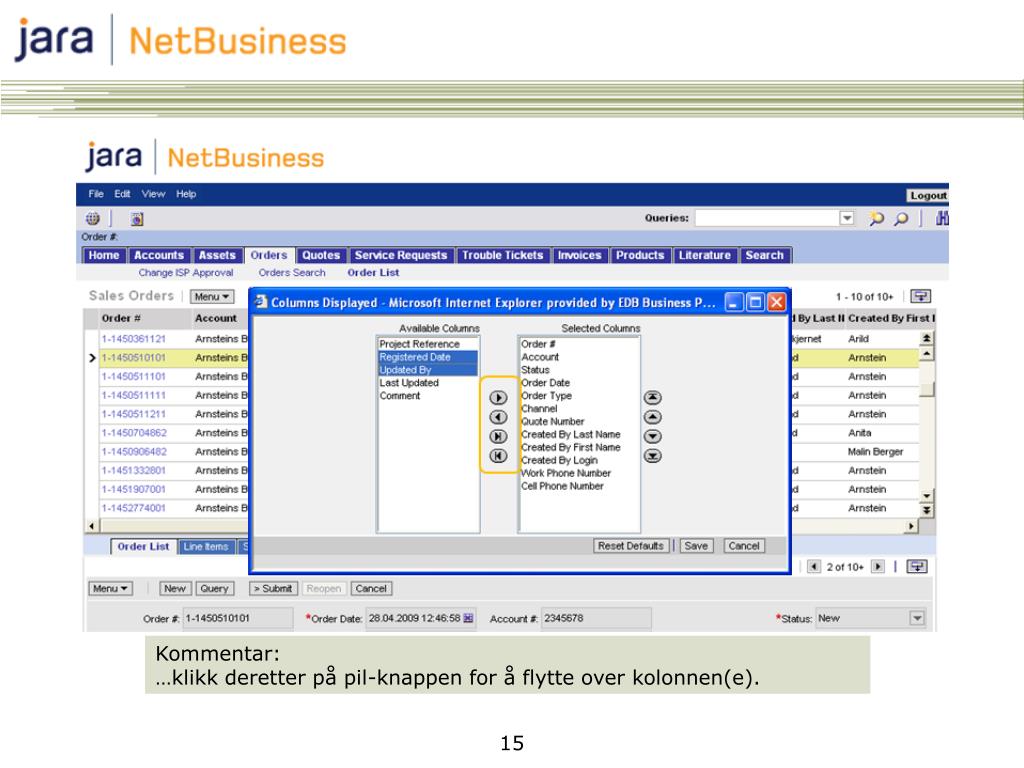1024x768 pixels.
Task: Click Save in Columns Displayed dialog
Action: (x=696, y=546)
